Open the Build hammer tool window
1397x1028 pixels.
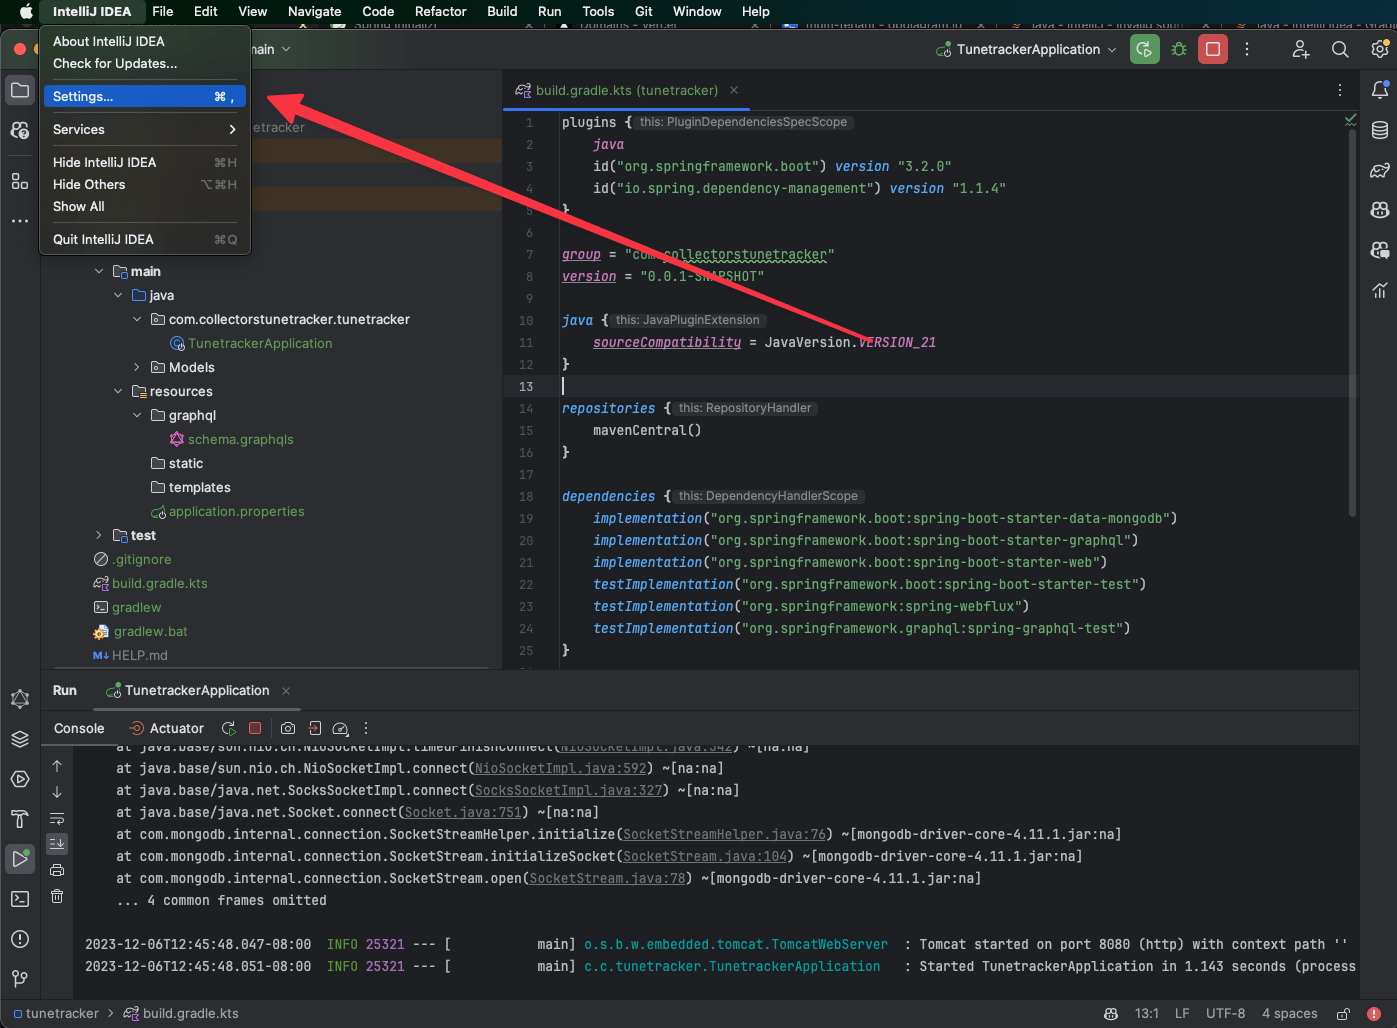click(20, 819)
